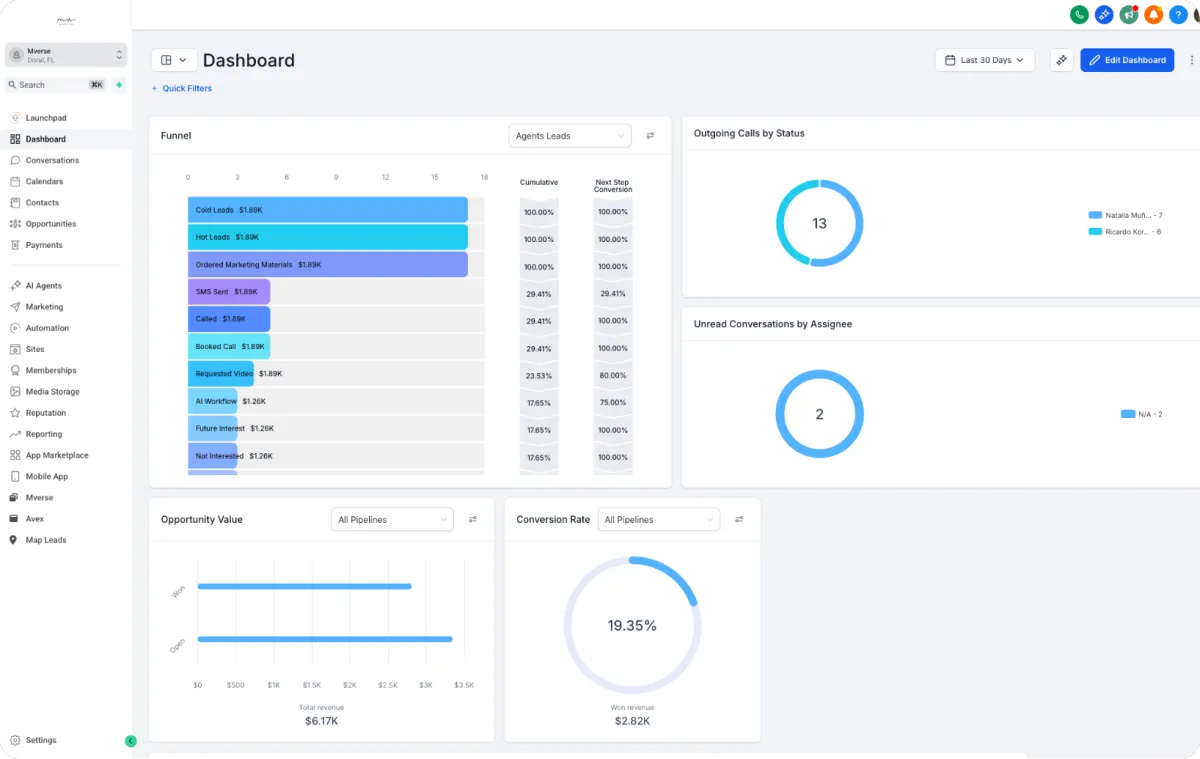This screenshot has height=759, width=1200.
Task: Open the help question mark icon
Action: [1179, 14]
